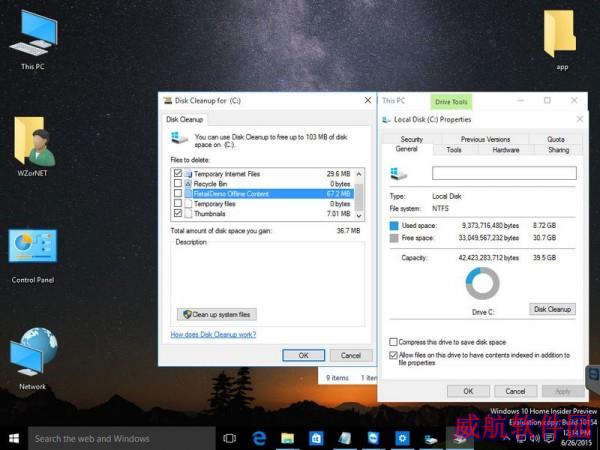The image size is (600, 450).
Task: Enable Compress this drive to save space
Action: tap(393, 342)
